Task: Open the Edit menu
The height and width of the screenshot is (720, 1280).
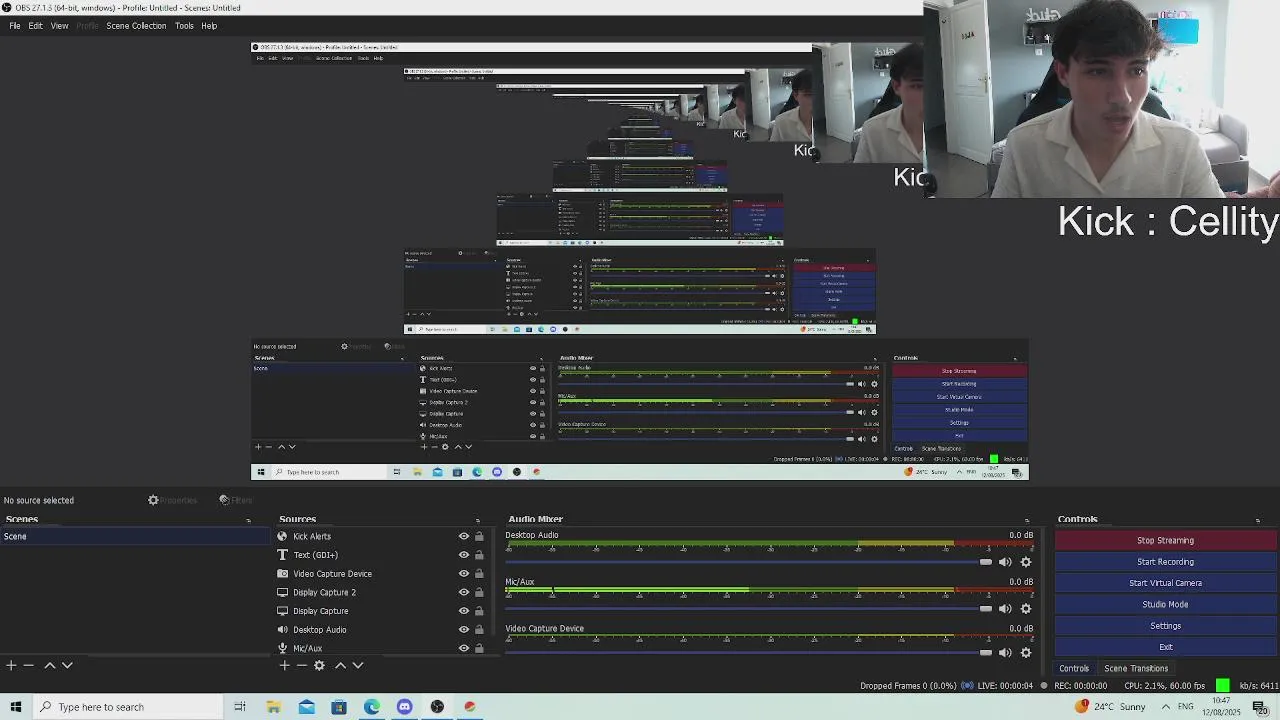Action: [x=35, y=25]
